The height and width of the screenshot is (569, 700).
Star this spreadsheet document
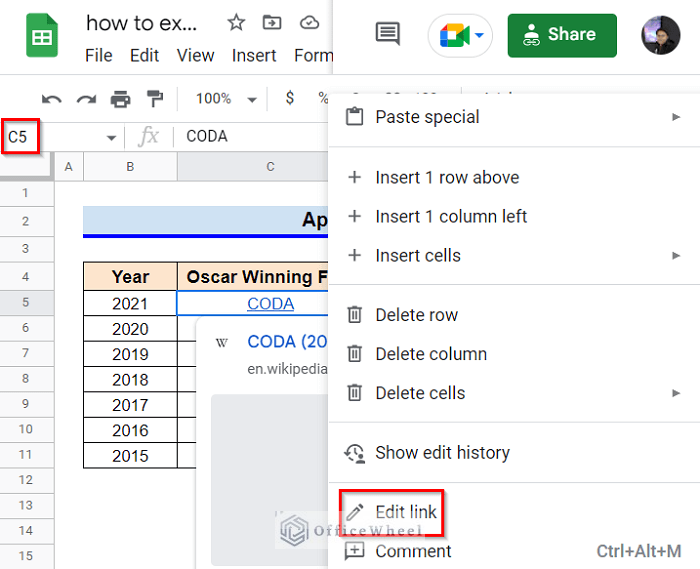click(236, 23)
